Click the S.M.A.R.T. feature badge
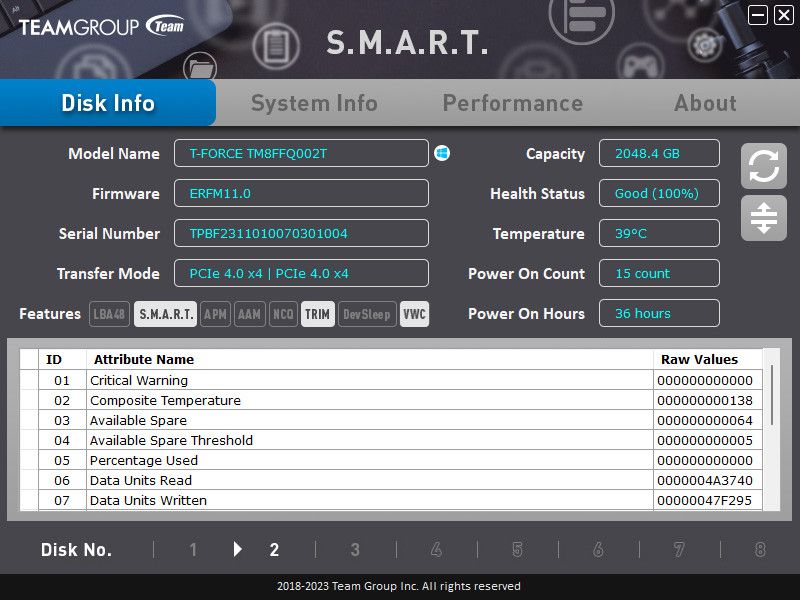This screenshot has width=800, height=600. 166,314
